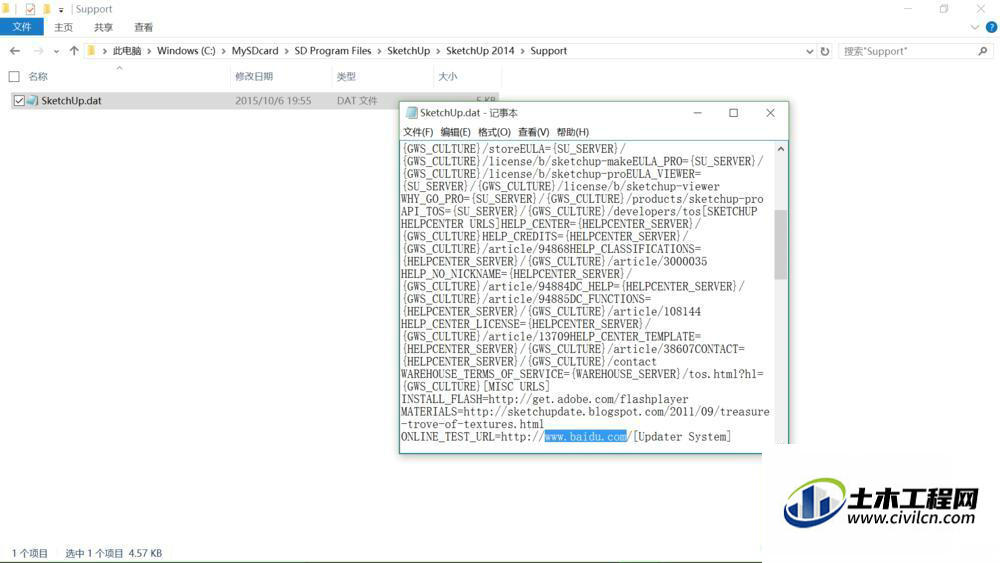
Task: Open Customize Quick Access Toolbar dropdown
Action: click(x=61, y=10)
